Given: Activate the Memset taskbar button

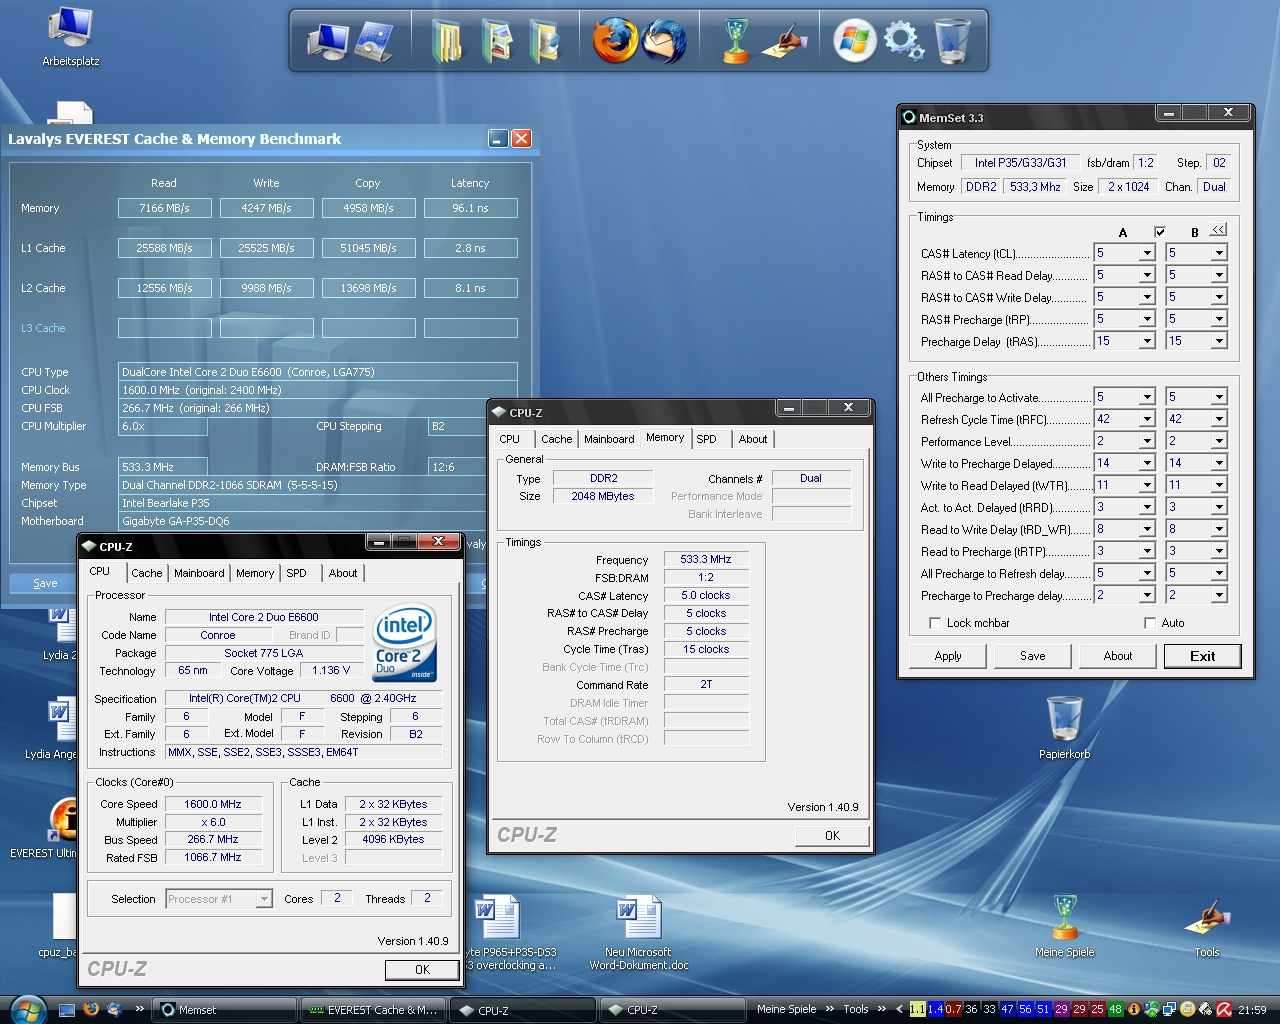Looking at the screenshot, I should pos(224,1010).
